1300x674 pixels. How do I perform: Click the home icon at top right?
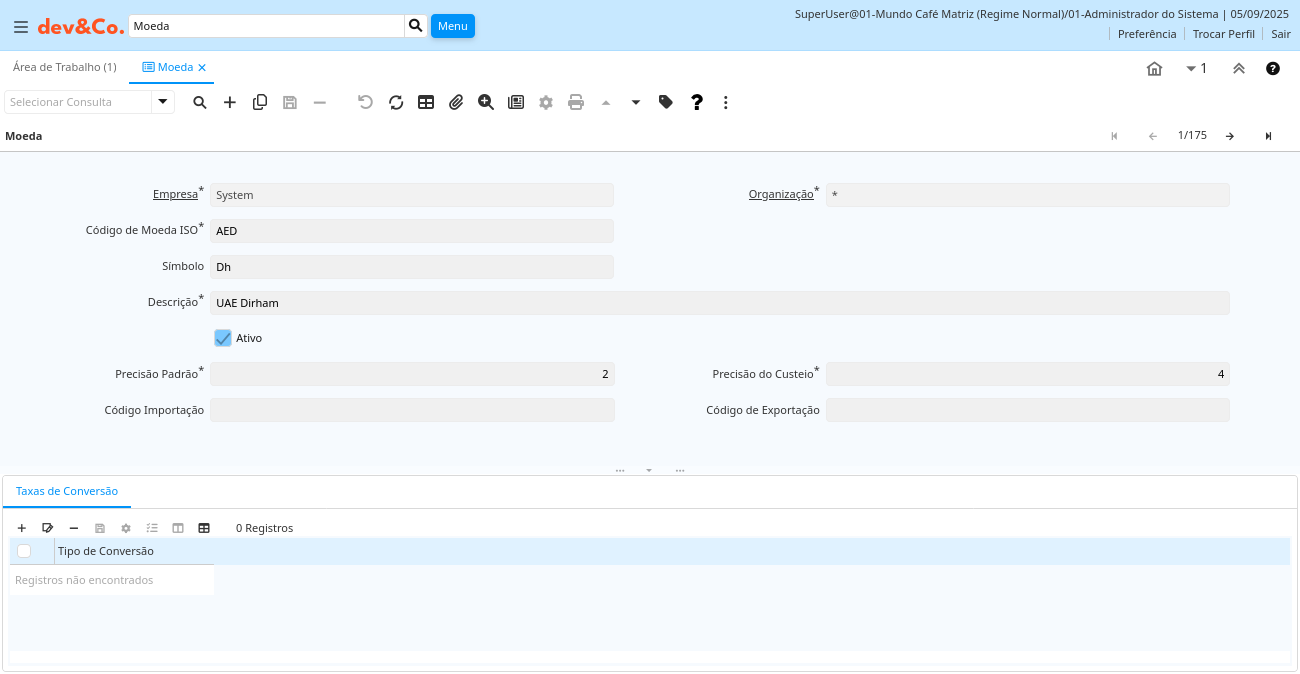(x=1154, y=68)
